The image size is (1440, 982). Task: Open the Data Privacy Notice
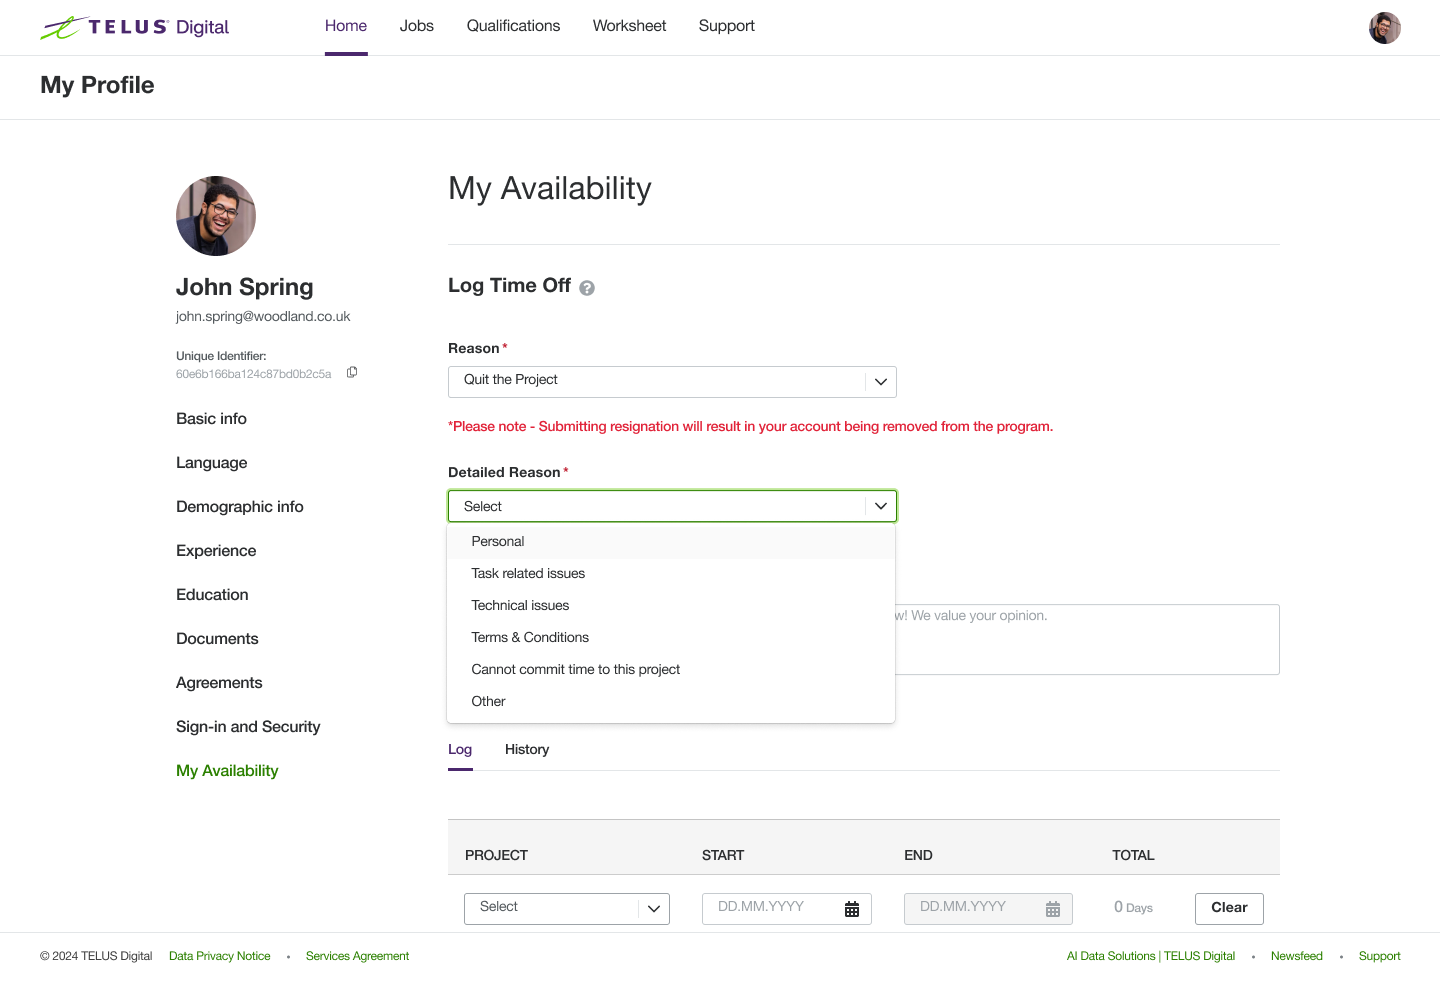pos(219,955)
